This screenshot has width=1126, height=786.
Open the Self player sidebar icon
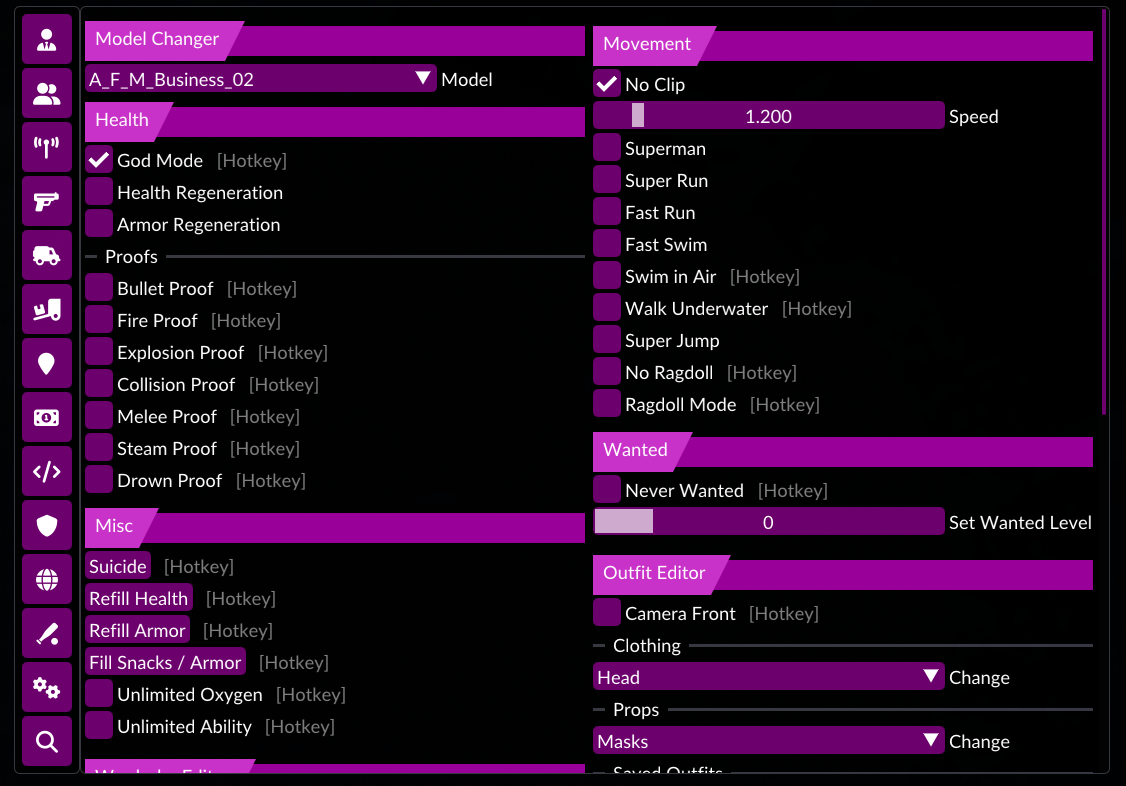click(x=47, y=39)
